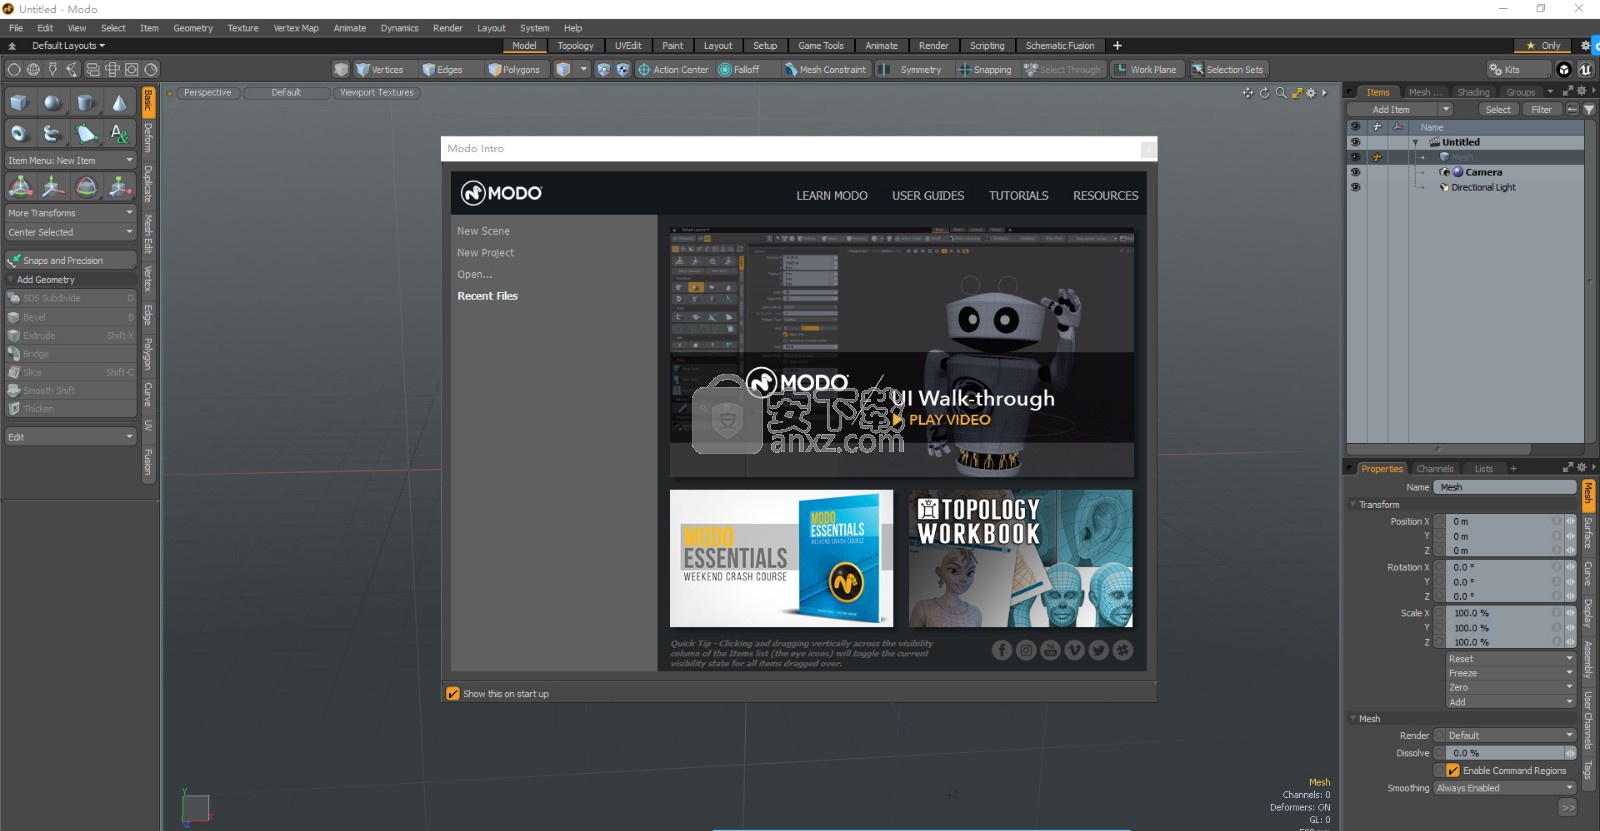Open the Item Menu: New Item dropdown
Image resolution: width=1600 pixels, height=831 pixels.
point(70,160)
